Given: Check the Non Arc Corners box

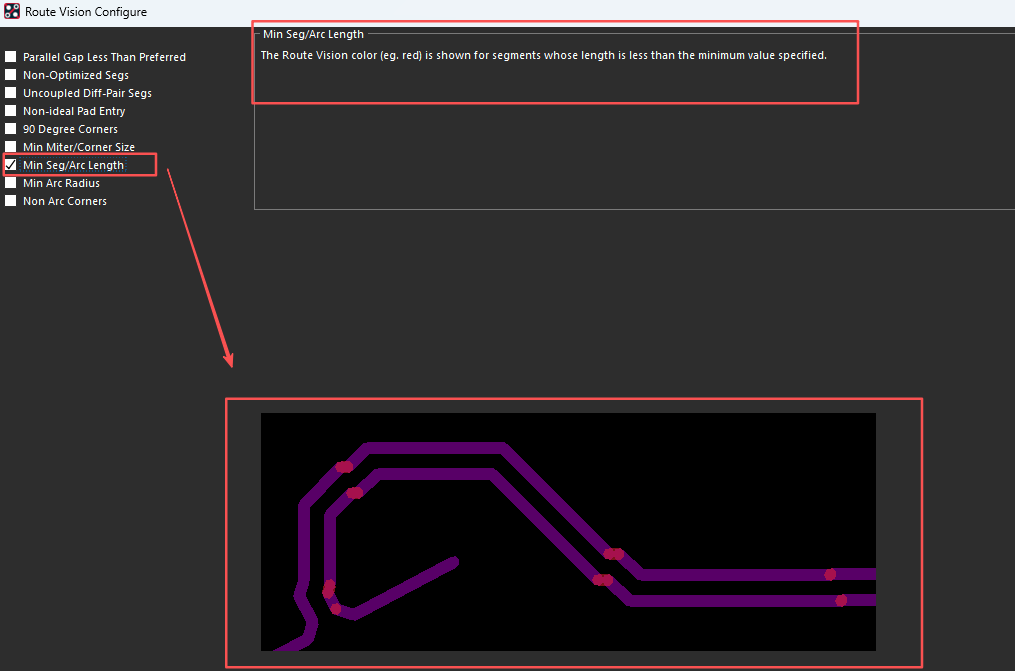Looking at the screenshot, I should coord(11,201).
